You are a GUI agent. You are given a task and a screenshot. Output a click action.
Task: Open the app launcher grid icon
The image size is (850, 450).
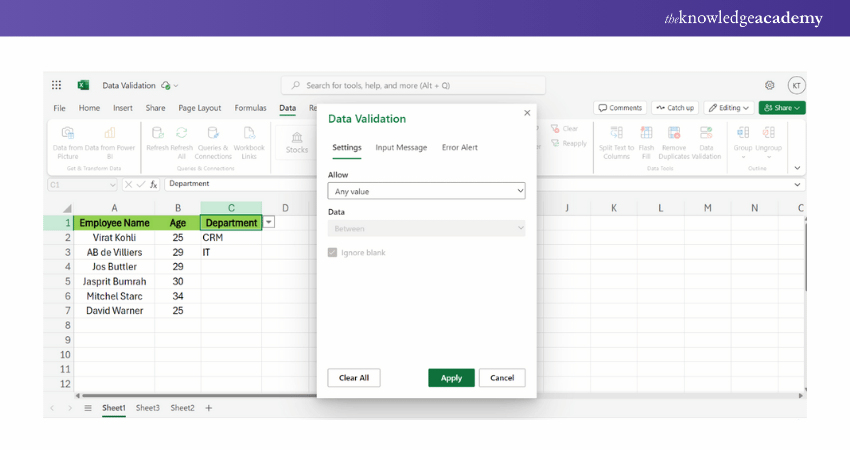(56, 86)
